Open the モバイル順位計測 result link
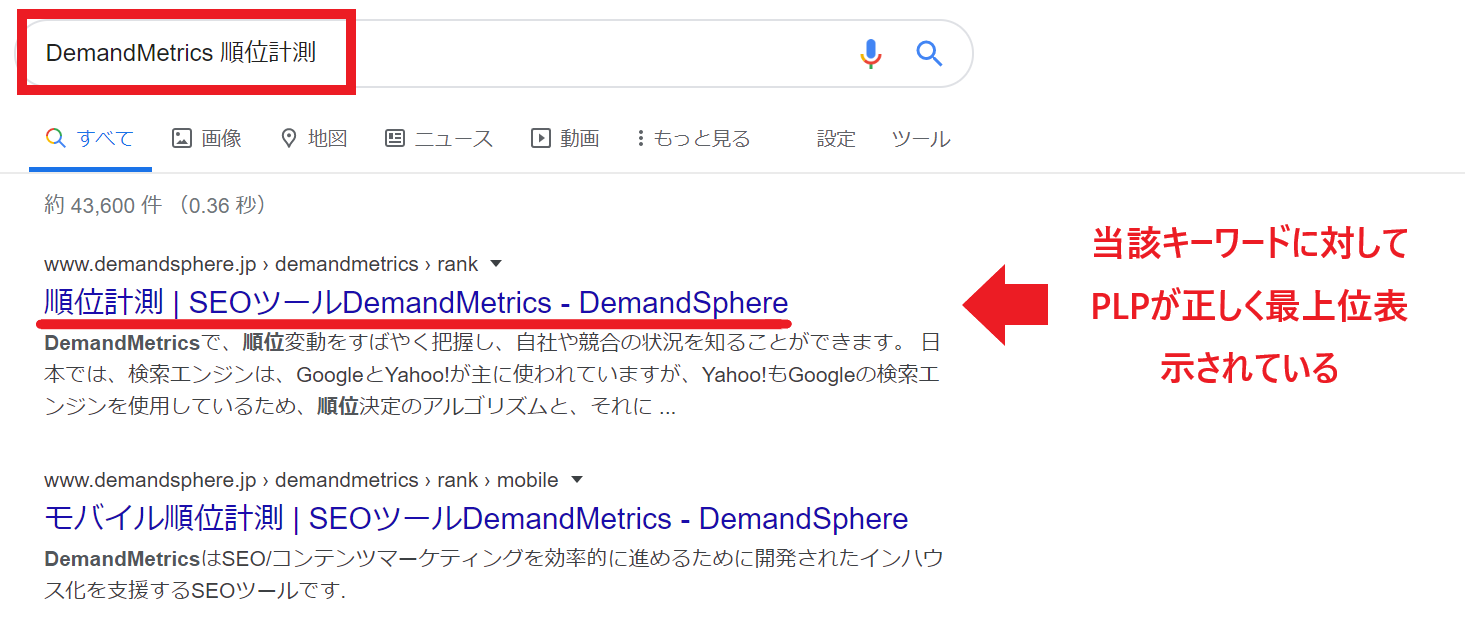The width and height of the screenshot is (1465, 631). (476, 518)
